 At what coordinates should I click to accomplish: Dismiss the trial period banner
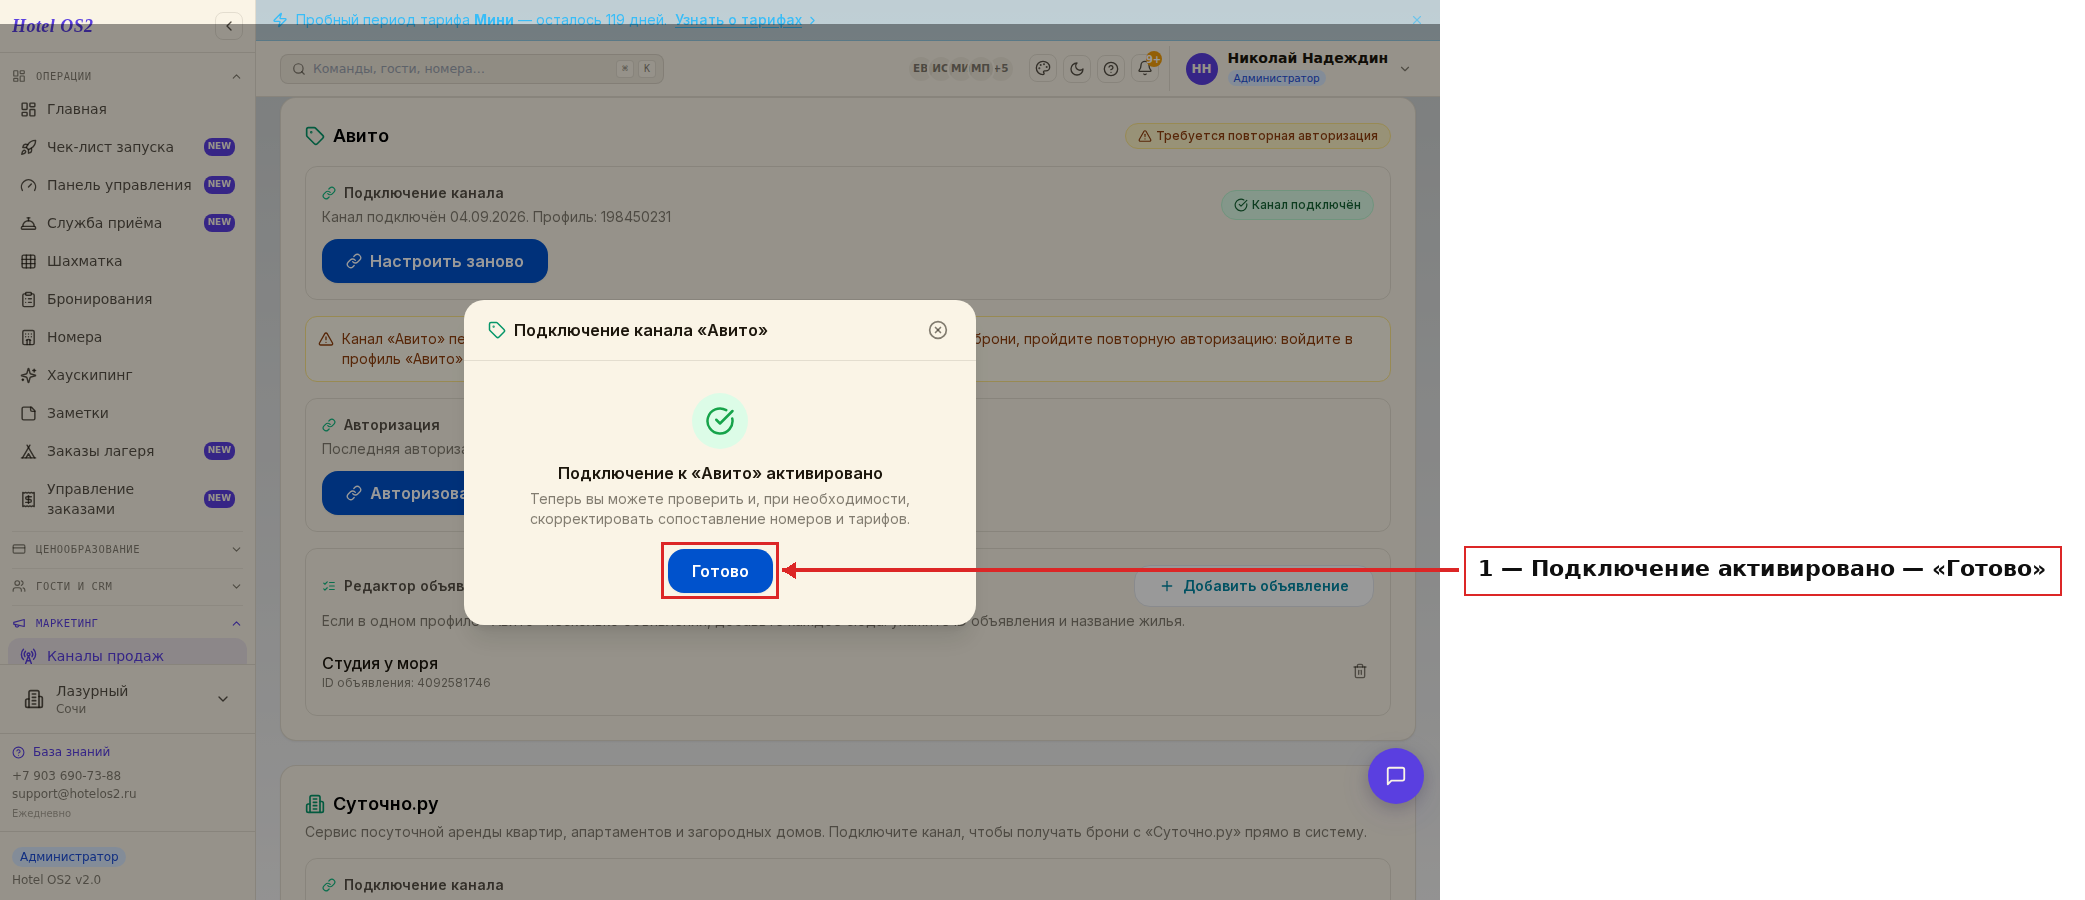pyautogui.click(x=1416, y=20)
